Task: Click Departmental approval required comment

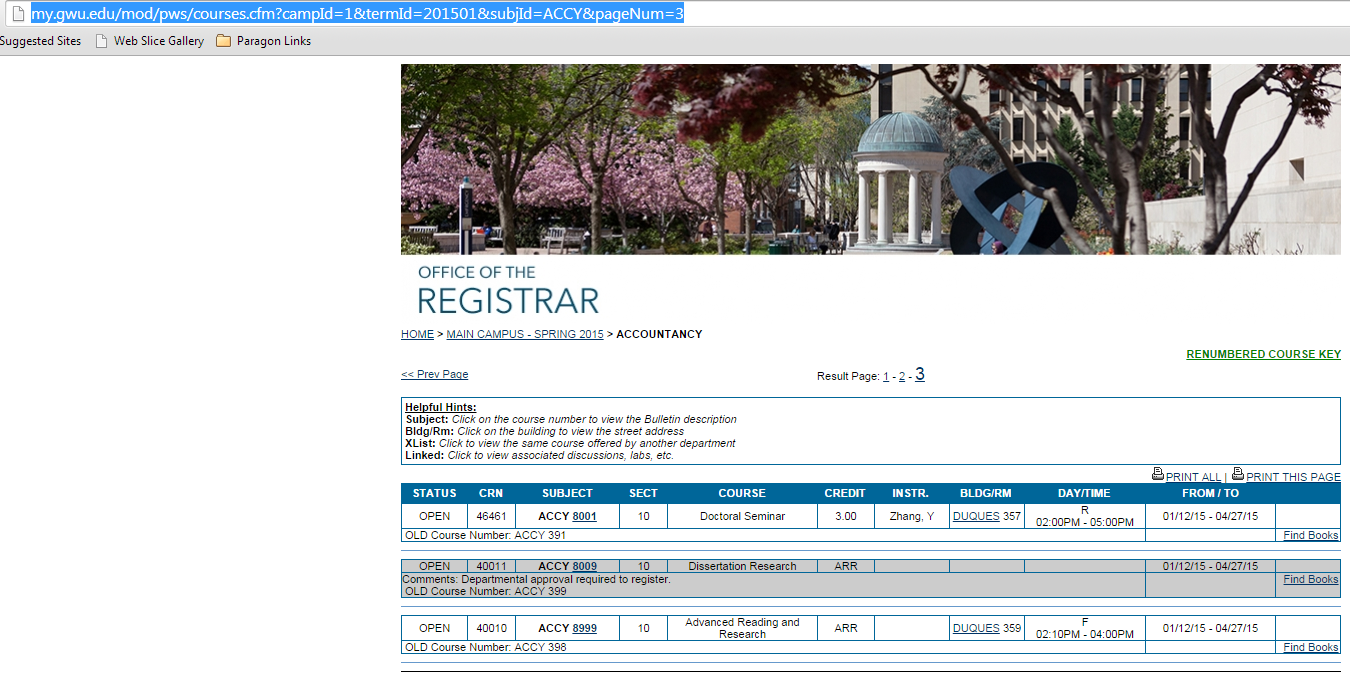Action: point(536,579)
